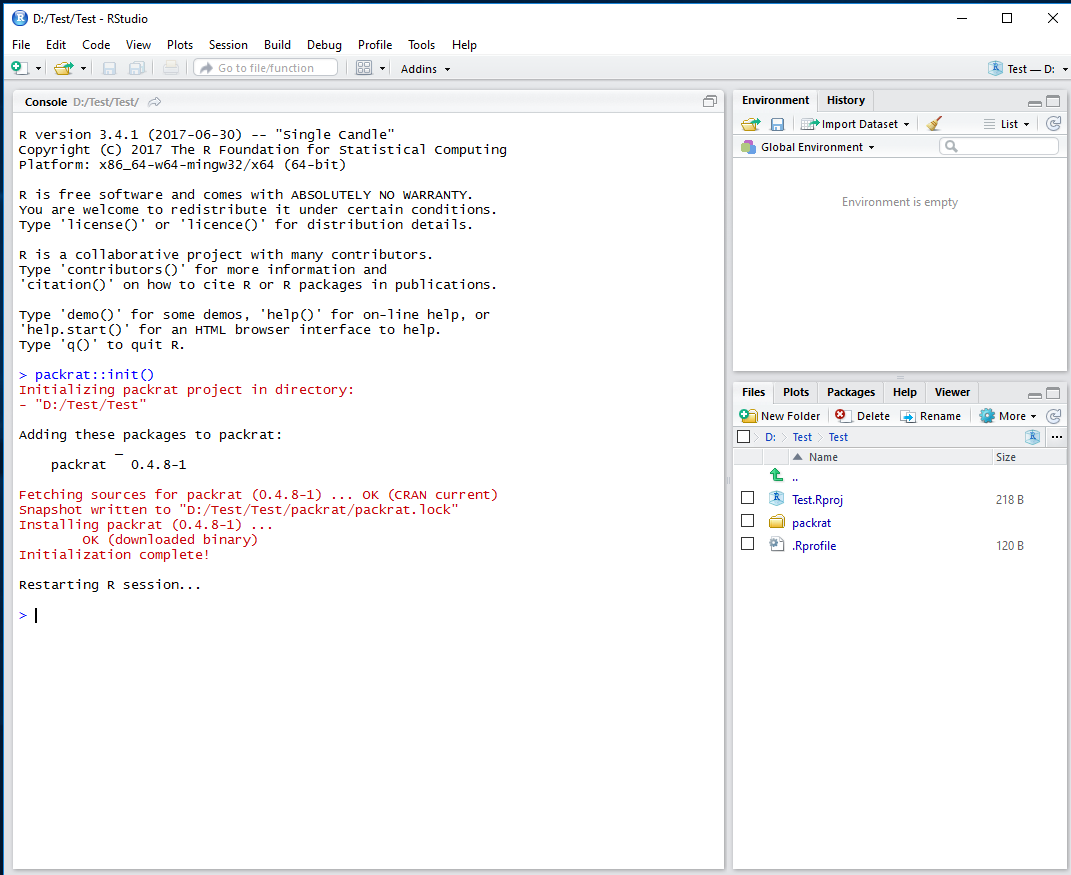Click the New Folder button
Screen dimensions: 1071x875
[x=780, y=416]
